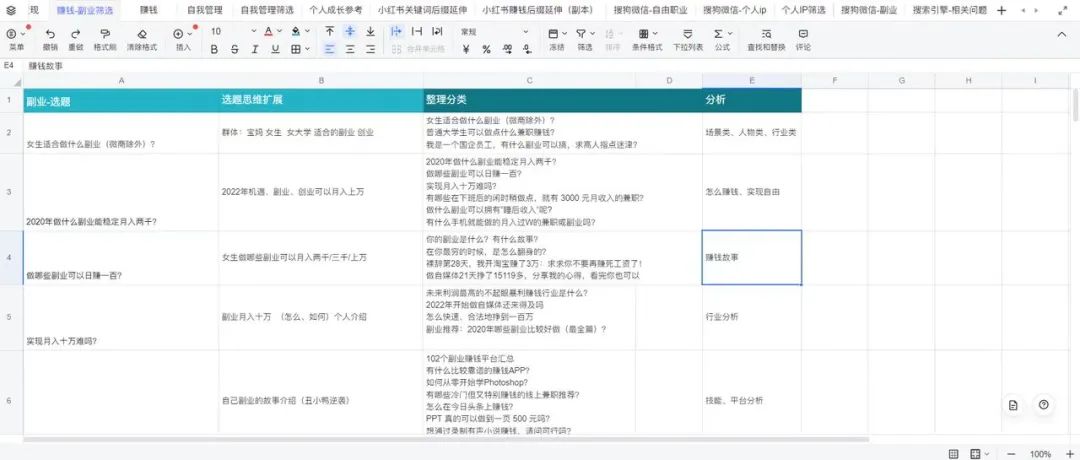The height and width of the screenshot is (460, 1080).
Task: Click cell 行业分析 in column E
Action: point(751,317)
